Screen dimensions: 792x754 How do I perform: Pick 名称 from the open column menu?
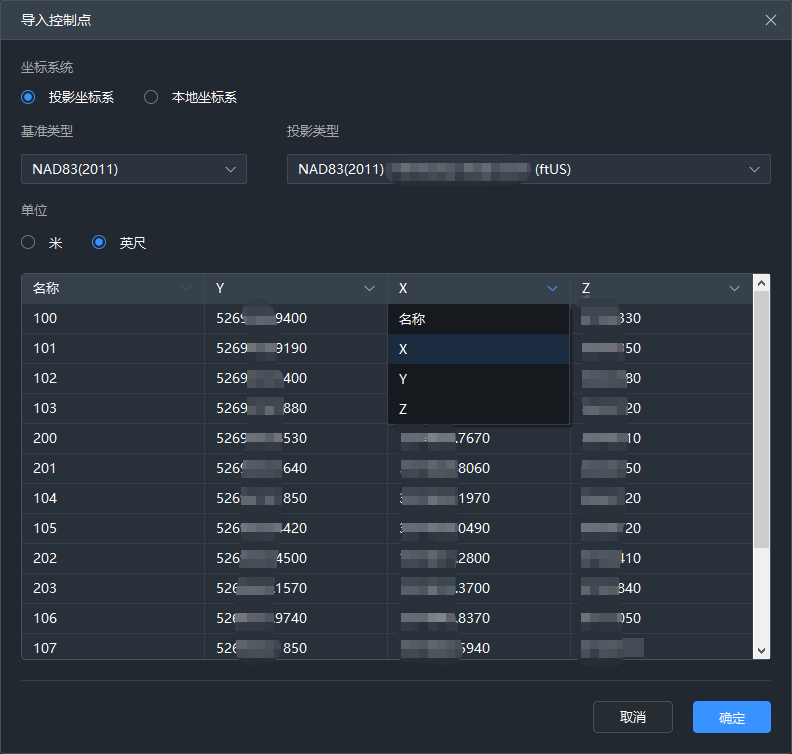click(478, 319)
